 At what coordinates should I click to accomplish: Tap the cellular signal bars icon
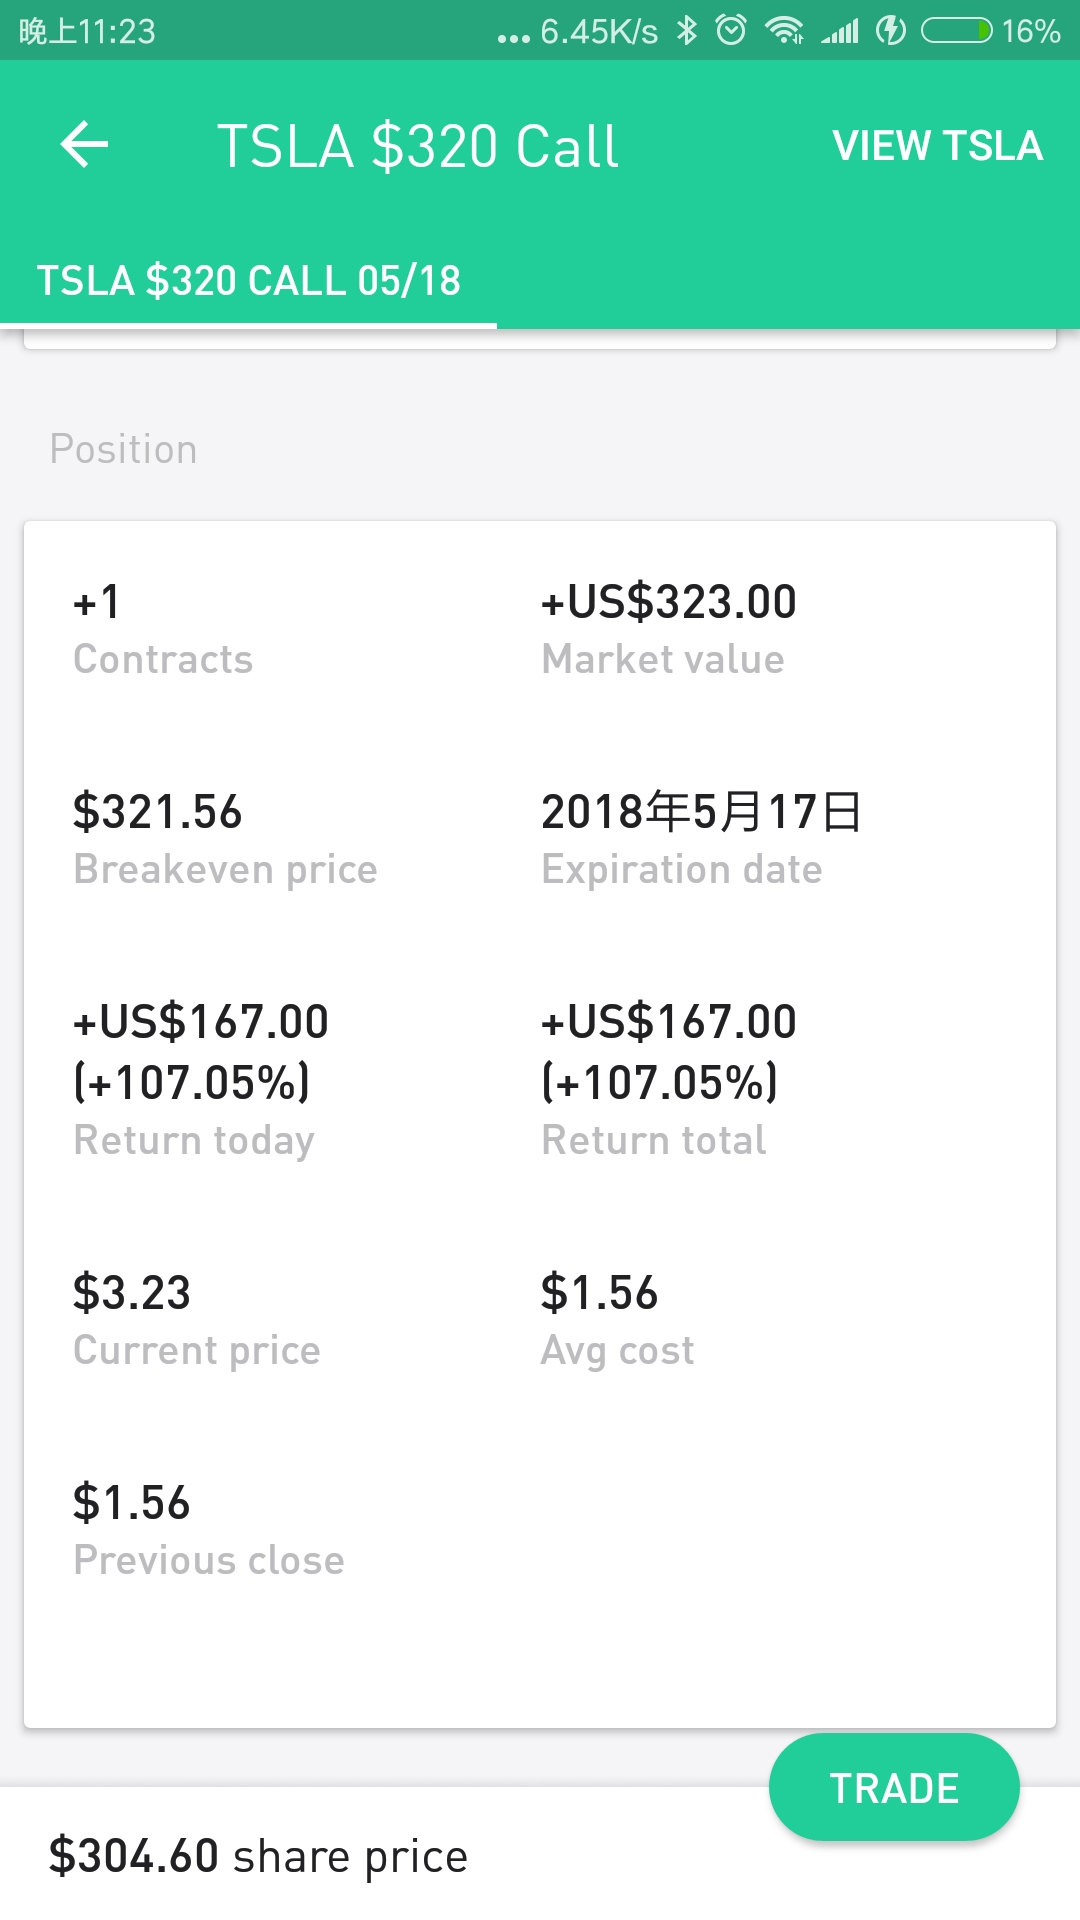click(840, 31)
